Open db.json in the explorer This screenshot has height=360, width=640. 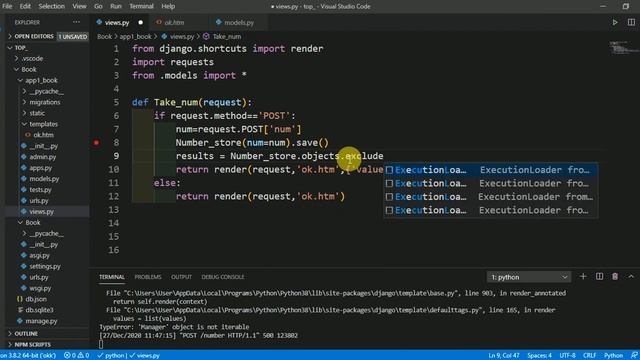[x=36, y=299]
